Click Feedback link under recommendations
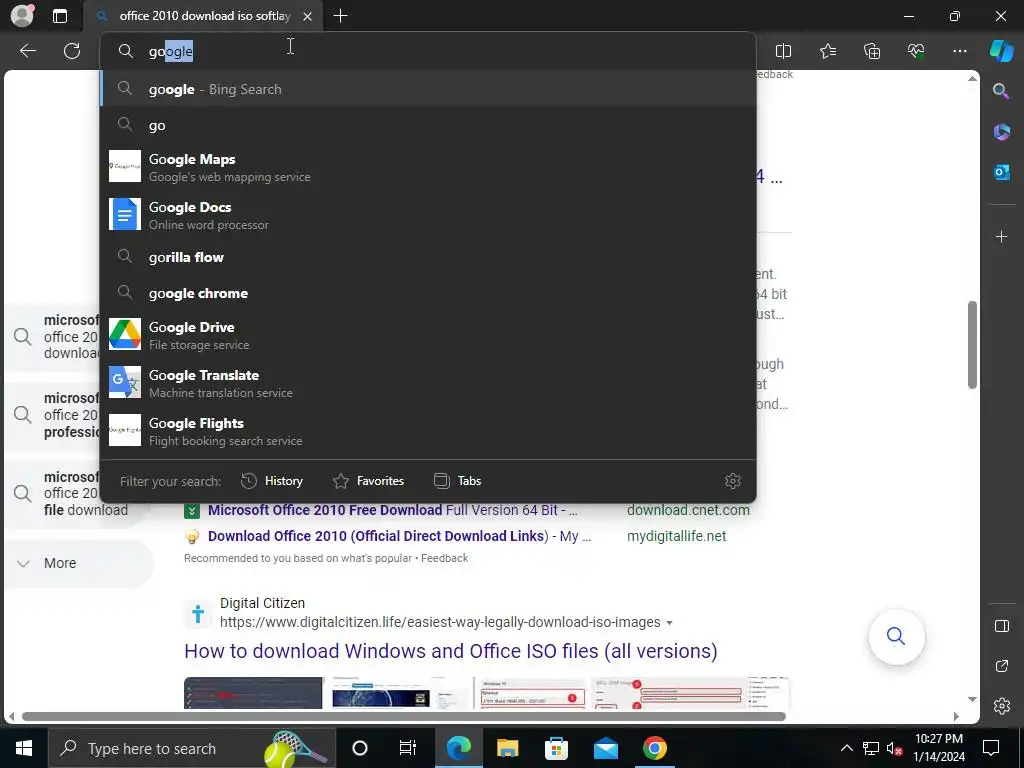Image resolution: width=1024 pixels, height=768 pixels. tap(445, 558)
